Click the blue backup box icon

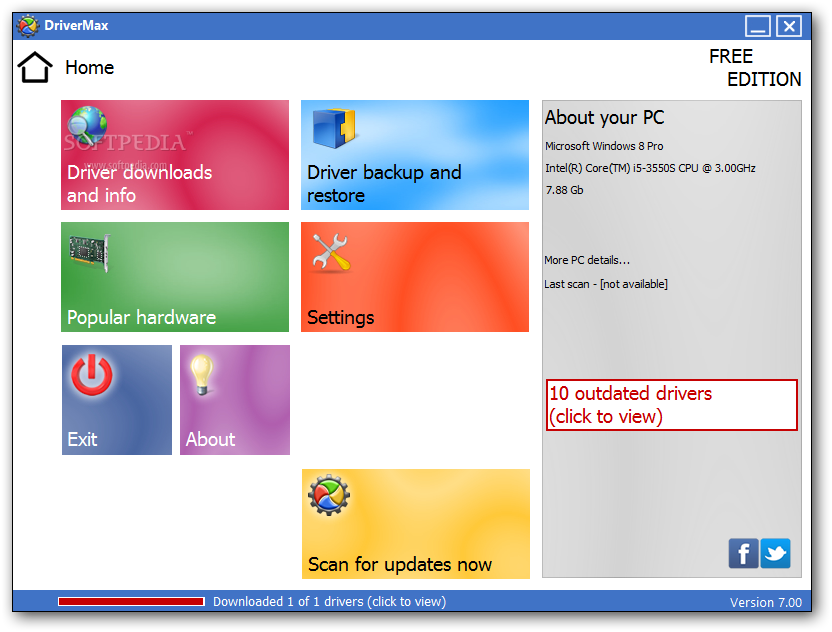(334, 128)
